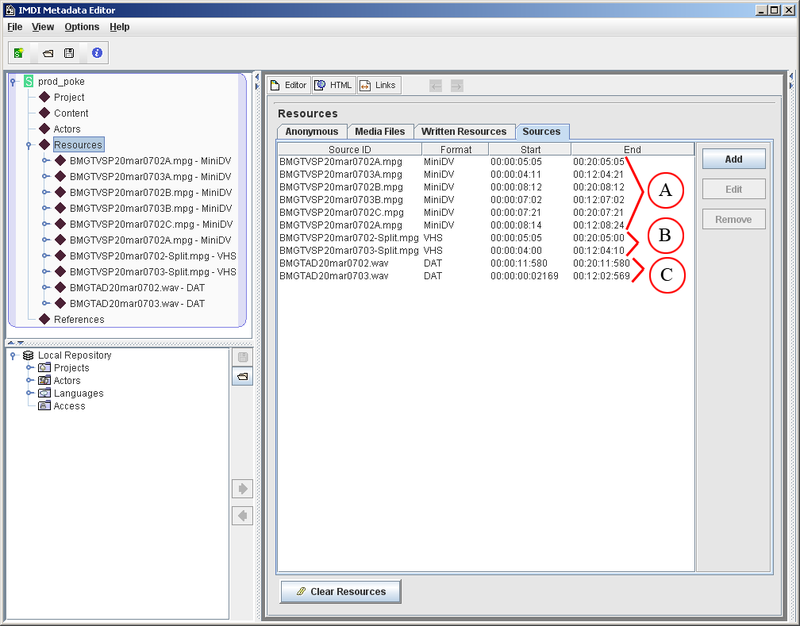The width and height of the screenshot is (800, 626).
Task: Click the new session icon in toolbar
Action: click(x=20, y=52)
